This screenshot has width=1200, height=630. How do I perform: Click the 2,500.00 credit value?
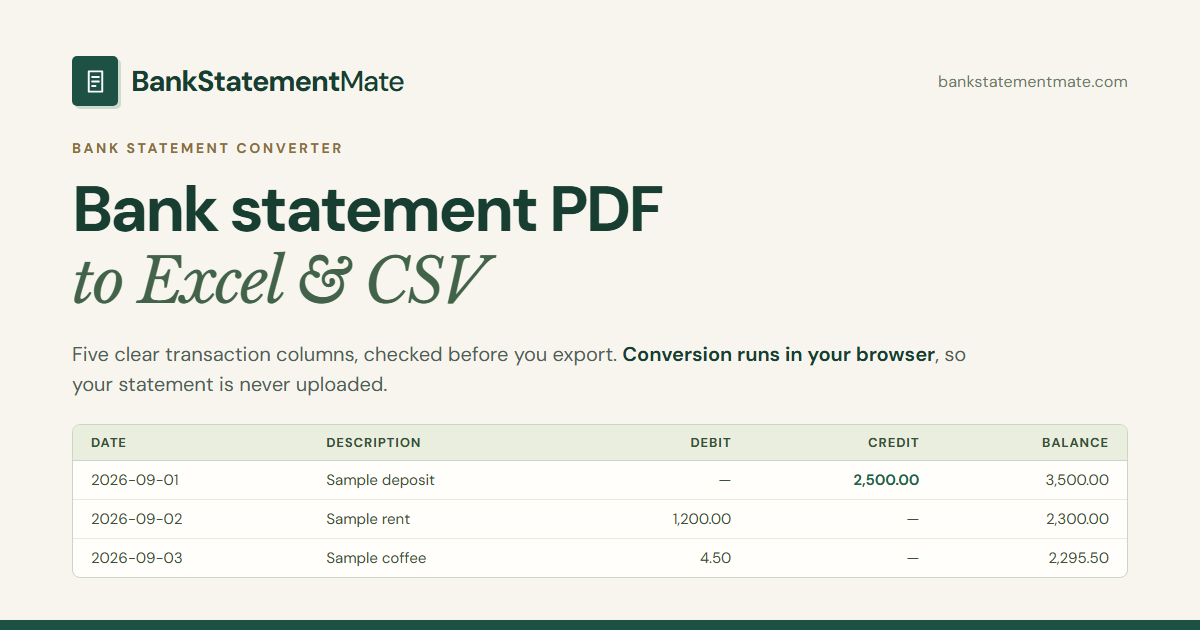tap(886, 480)
